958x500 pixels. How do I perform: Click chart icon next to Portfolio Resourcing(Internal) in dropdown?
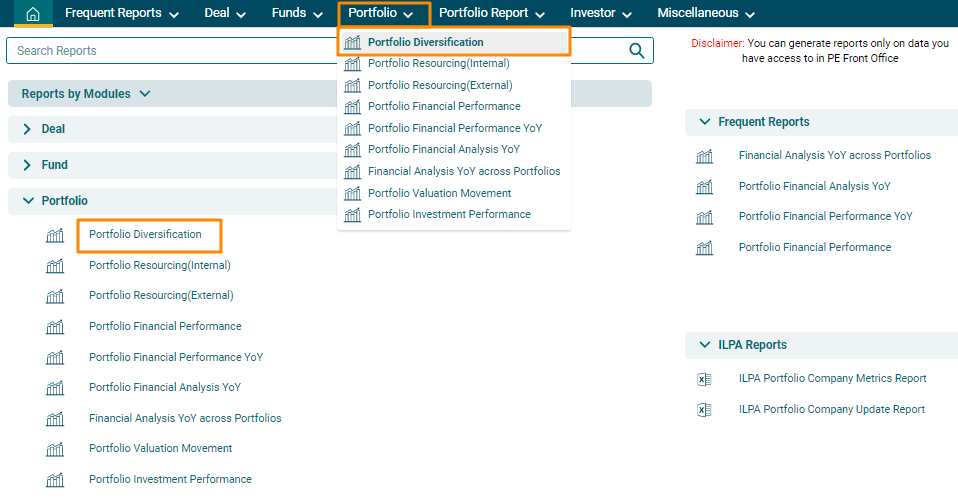(x=352, y=64)
